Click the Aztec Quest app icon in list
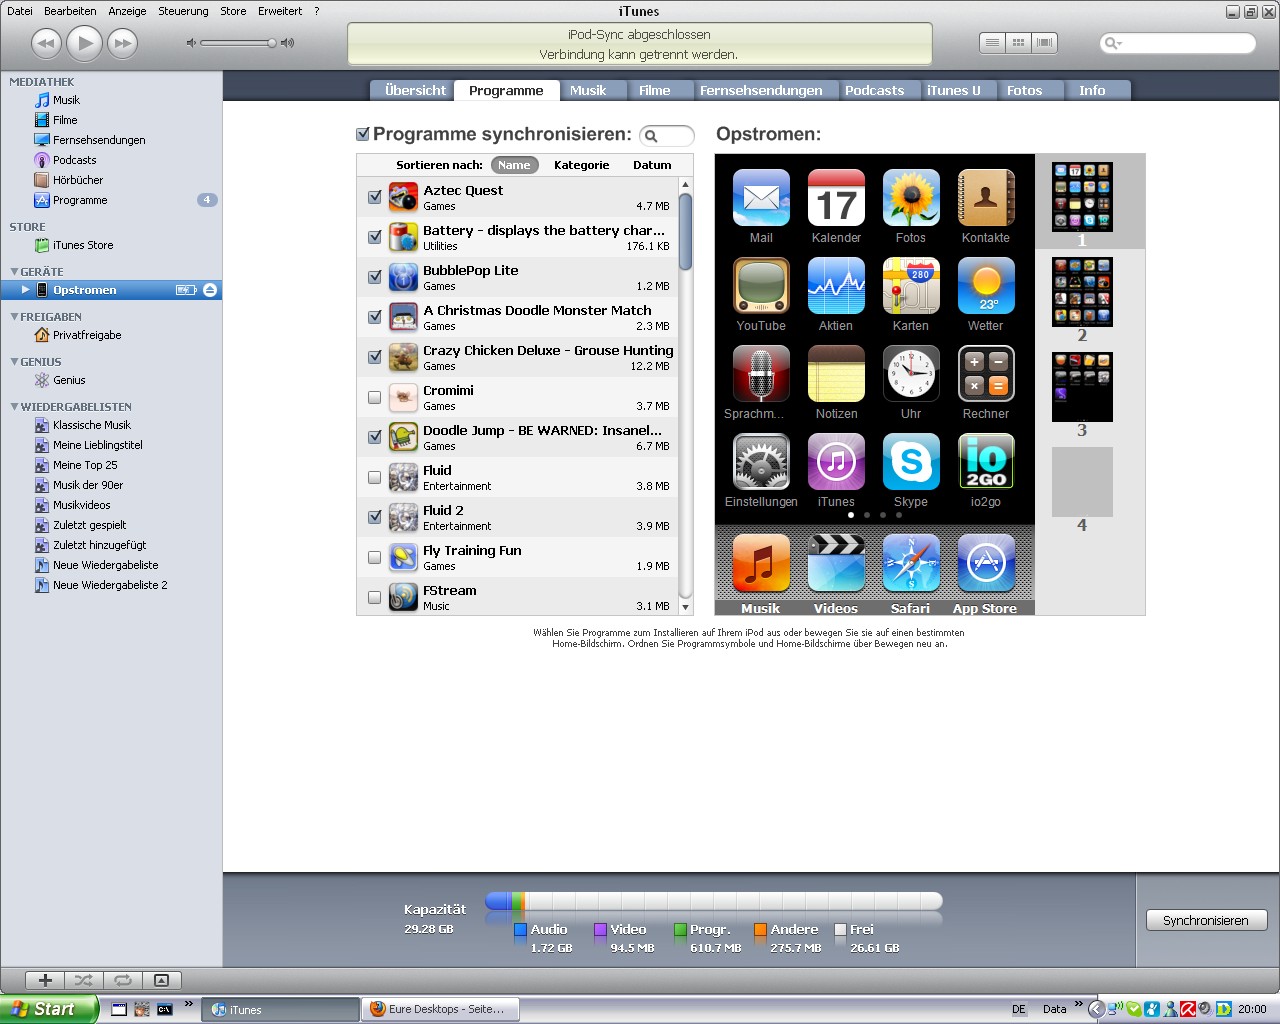Image resolution: width=1280 pixels, height=1024 pixels. click(x=403, y=197)
